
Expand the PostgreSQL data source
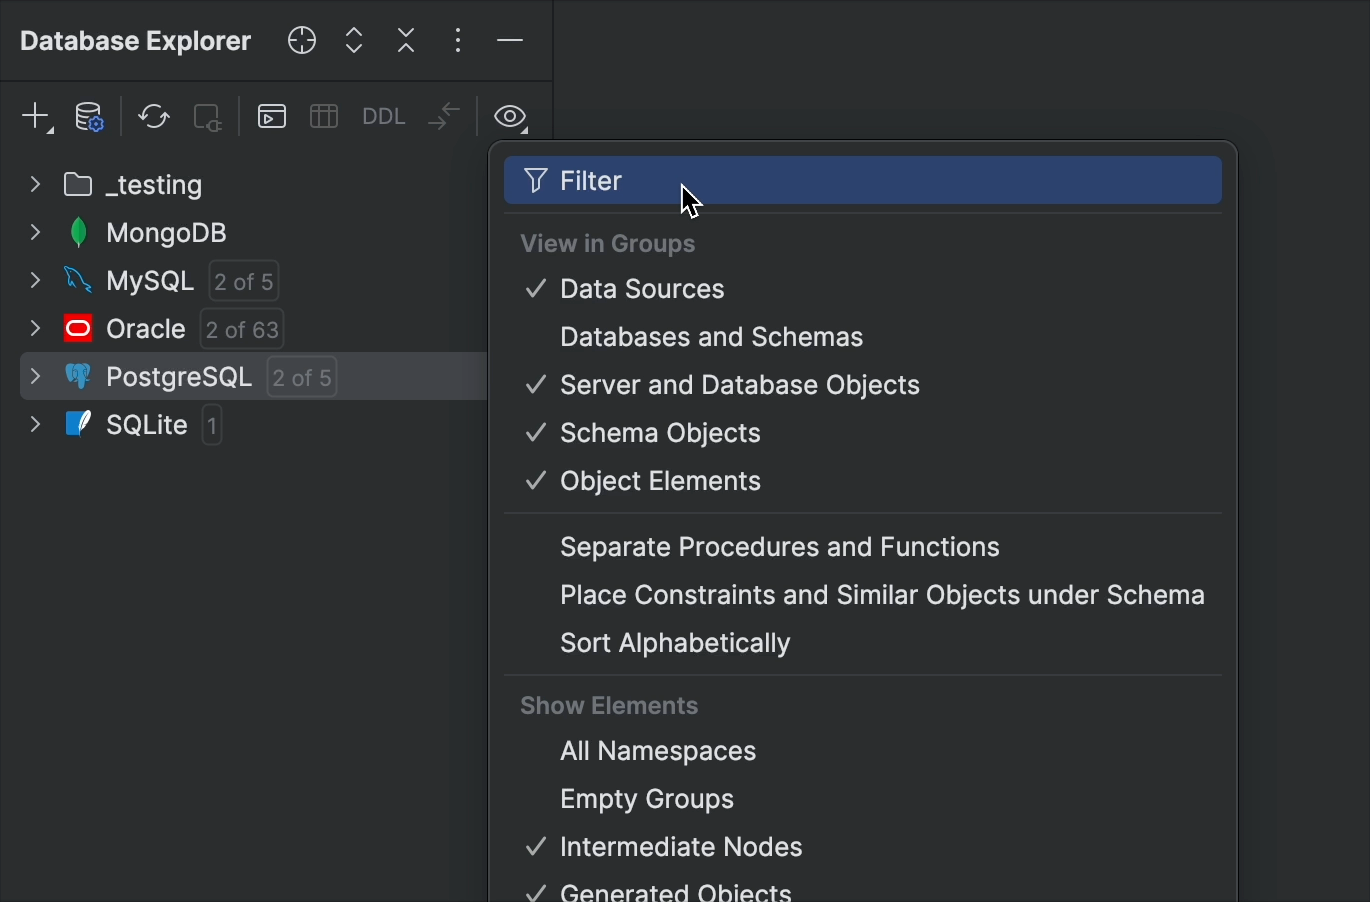pos(35,377)
